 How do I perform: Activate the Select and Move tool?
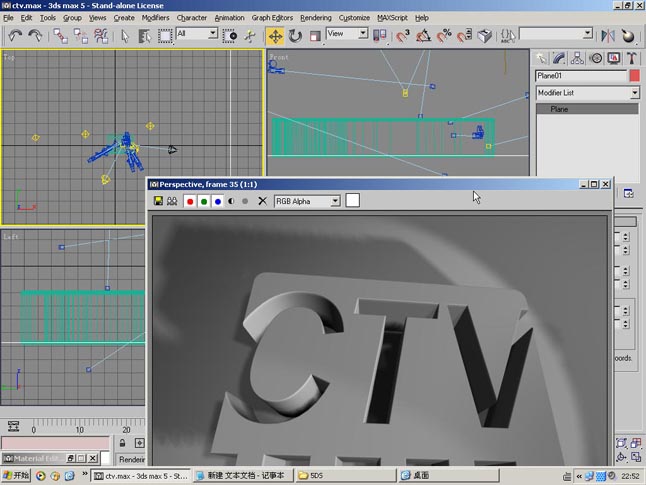pyautogui.click(x=275, y=36)
